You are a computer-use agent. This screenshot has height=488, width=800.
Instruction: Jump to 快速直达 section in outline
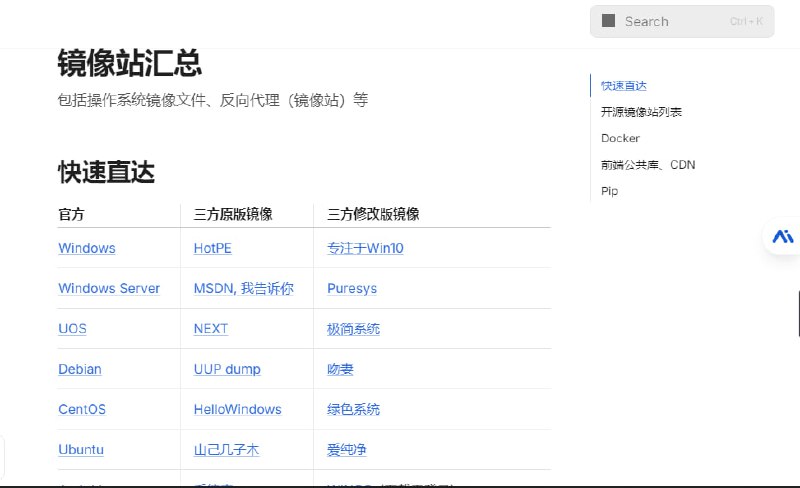623,86
